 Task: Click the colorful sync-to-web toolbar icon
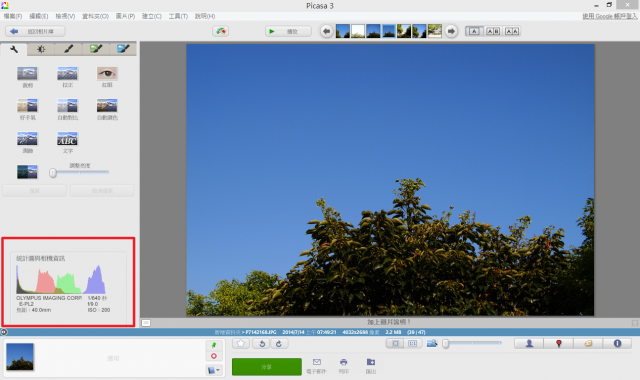pyautogui.click(x=220, y=31)
